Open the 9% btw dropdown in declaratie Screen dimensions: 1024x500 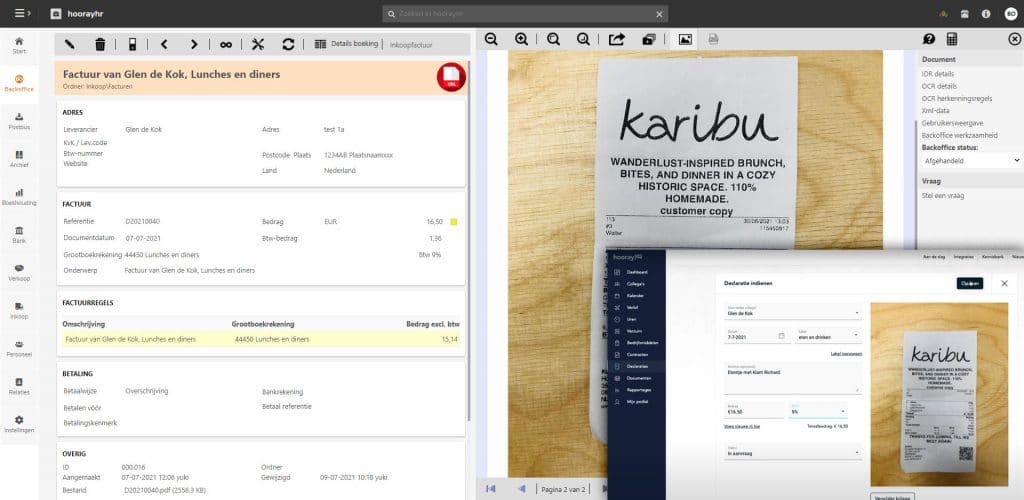click(817, 411)
